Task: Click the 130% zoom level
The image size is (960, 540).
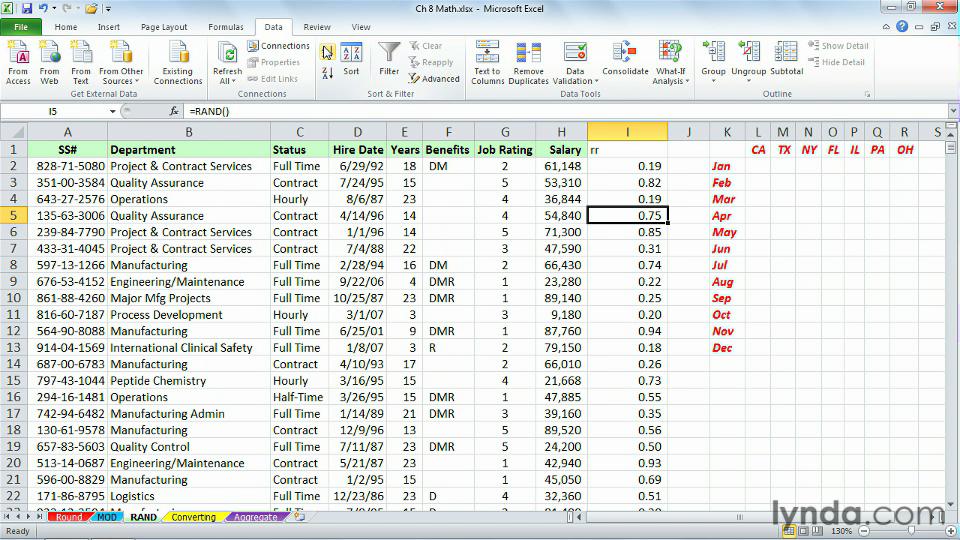Action: click(841, 531)
